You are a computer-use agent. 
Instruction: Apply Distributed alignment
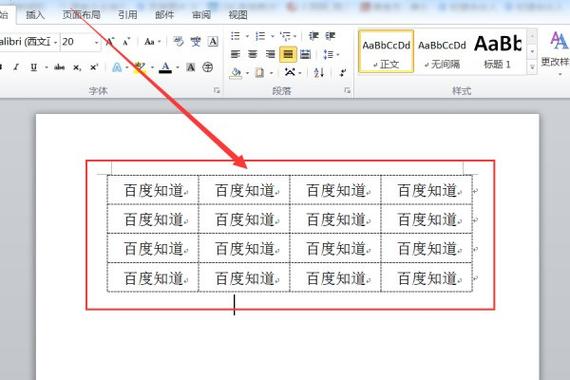(x=305, y=55)
